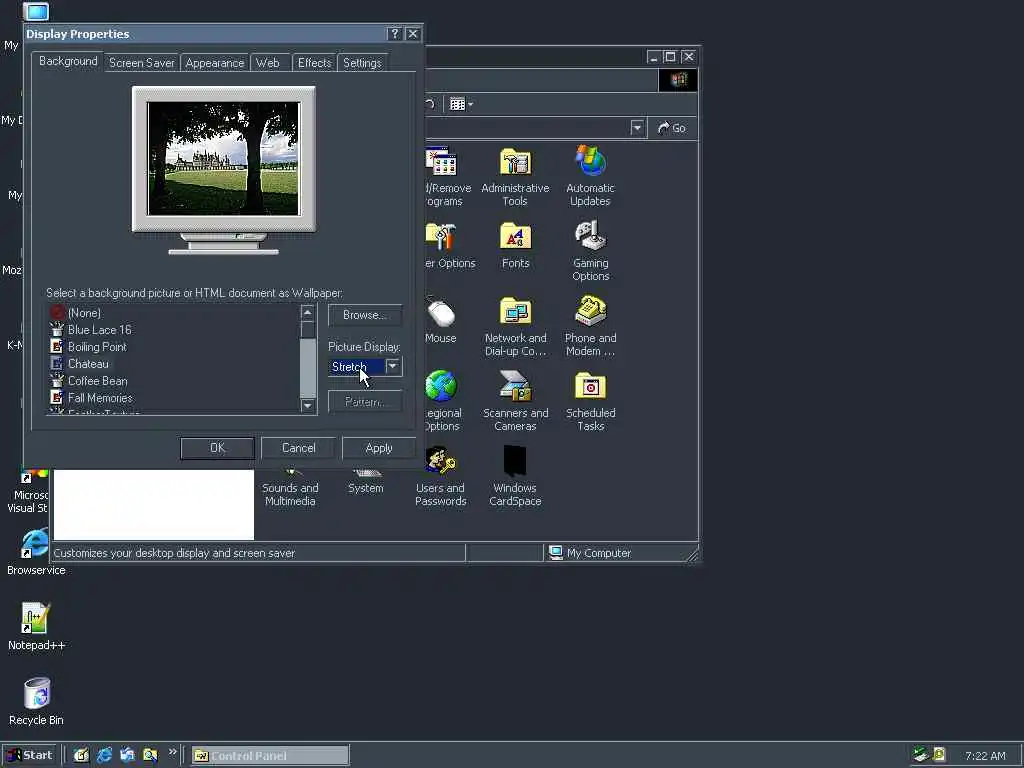Click first quick launch icon beside Start
Viewport: 1024px width, 768px height.
[81, 756]
